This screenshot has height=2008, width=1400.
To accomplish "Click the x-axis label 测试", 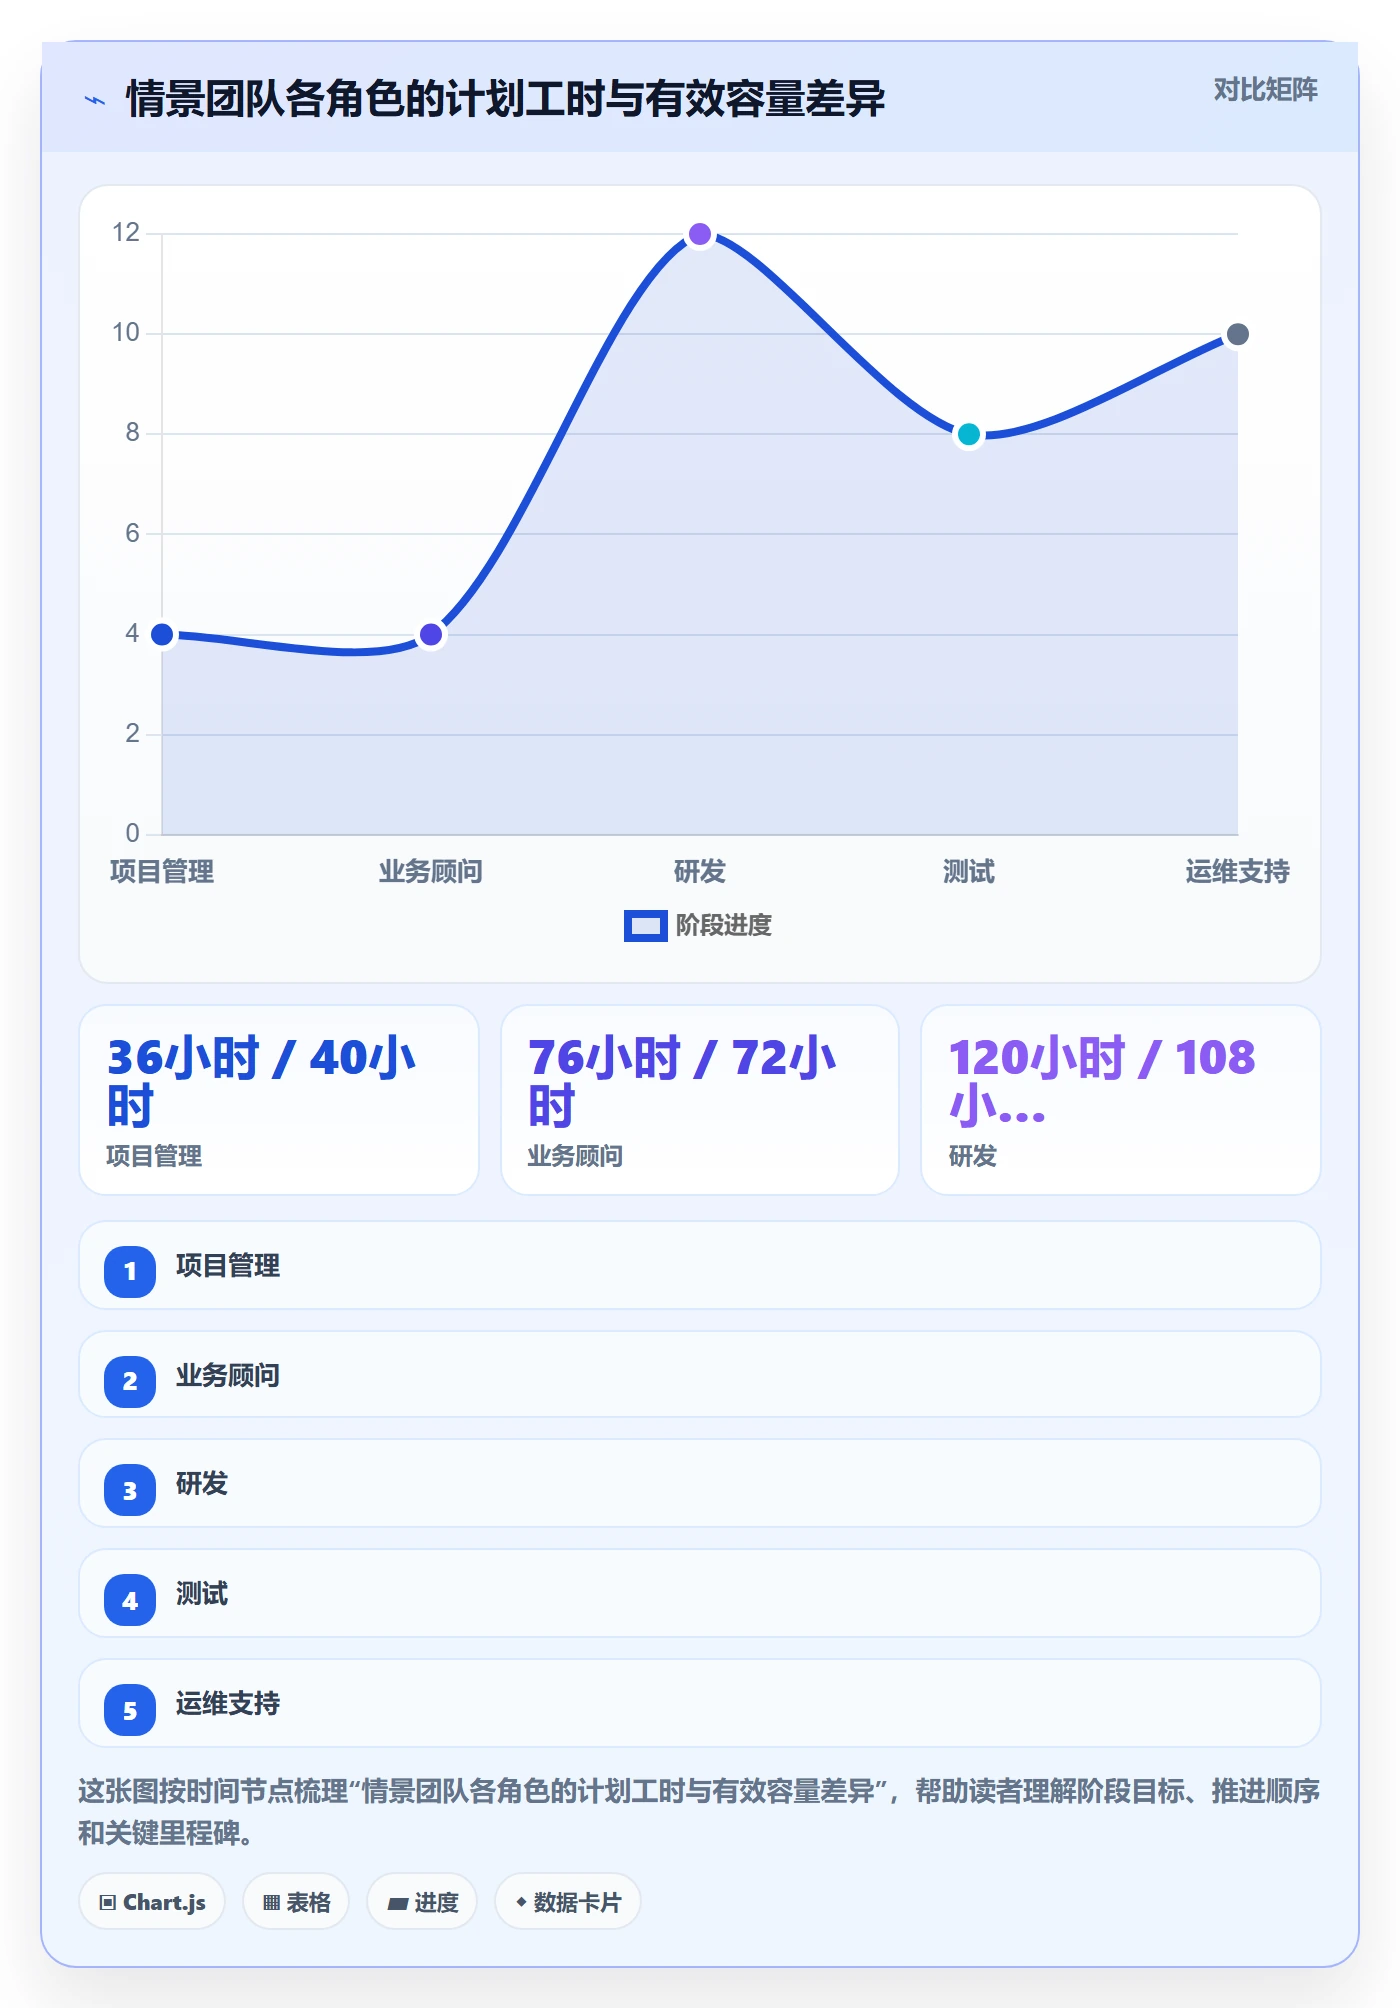I will (969, 872).
